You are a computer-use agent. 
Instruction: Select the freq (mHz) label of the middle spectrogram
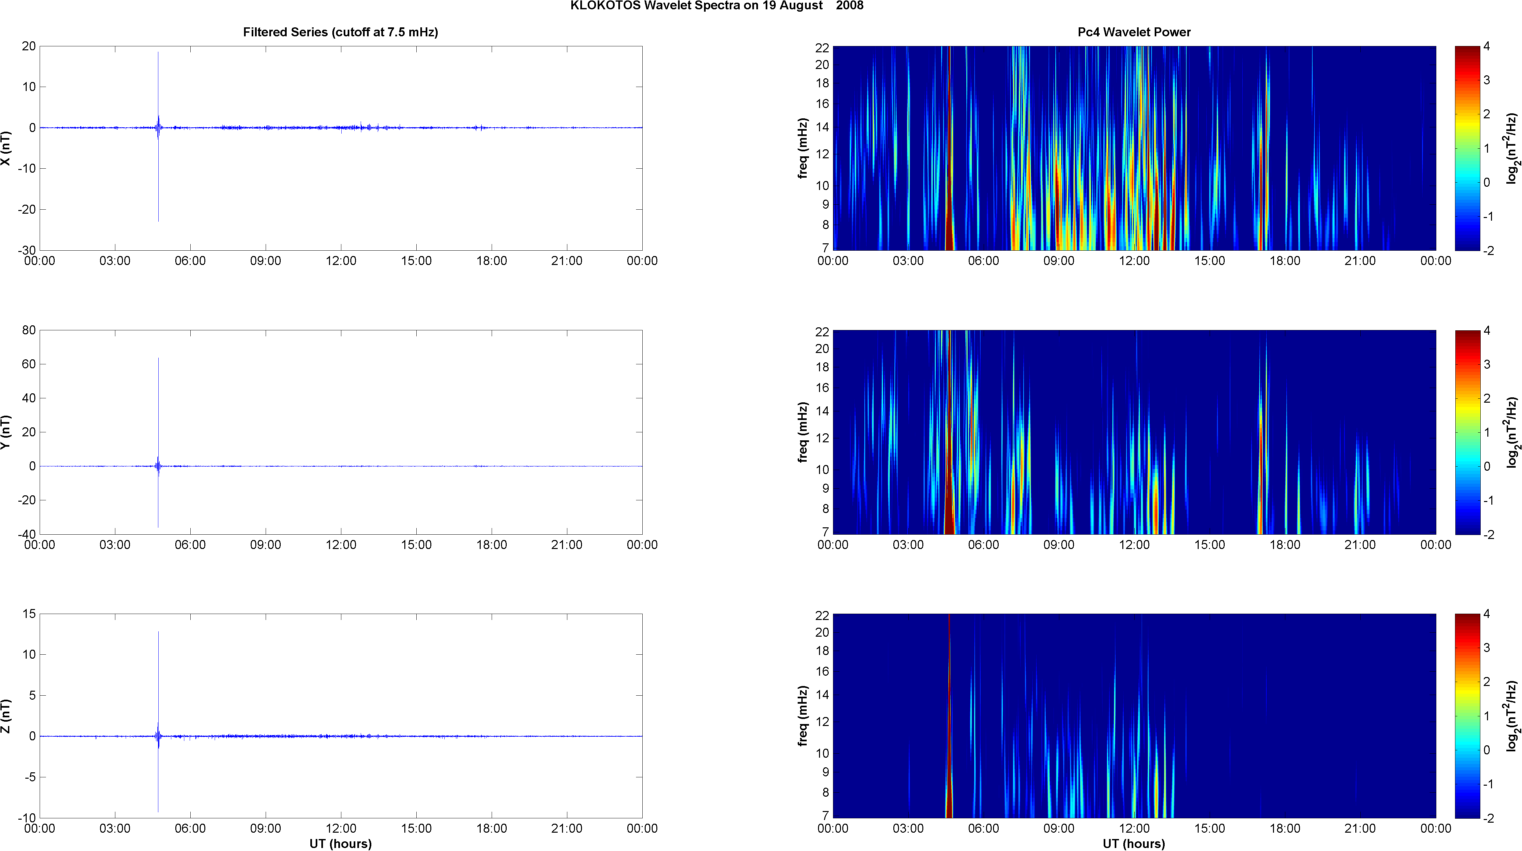coord(803,432)
